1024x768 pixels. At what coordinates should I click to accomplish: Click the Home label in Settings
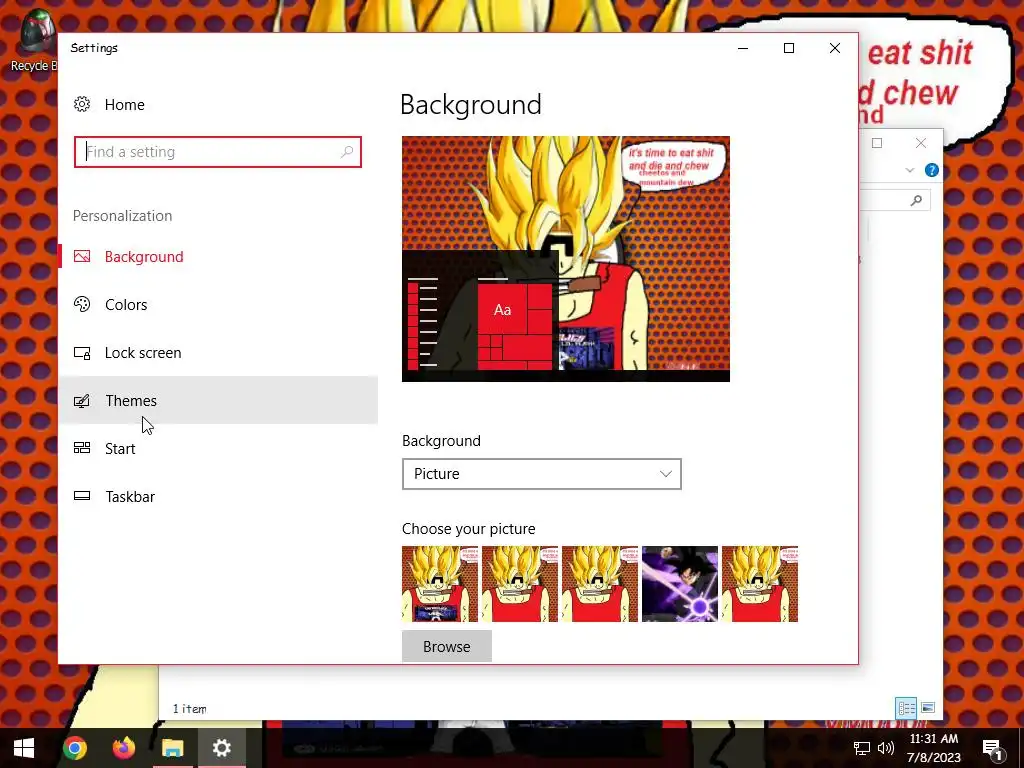125,104
